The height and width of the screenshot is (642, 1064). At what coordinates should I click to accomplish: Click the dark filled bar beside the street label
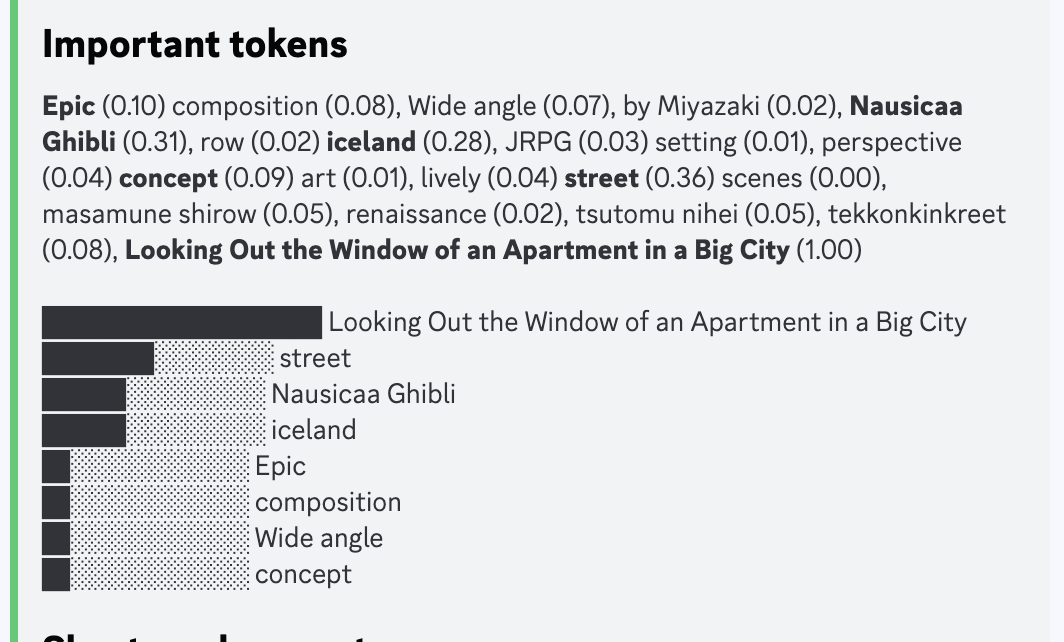(x=98, y=358)
